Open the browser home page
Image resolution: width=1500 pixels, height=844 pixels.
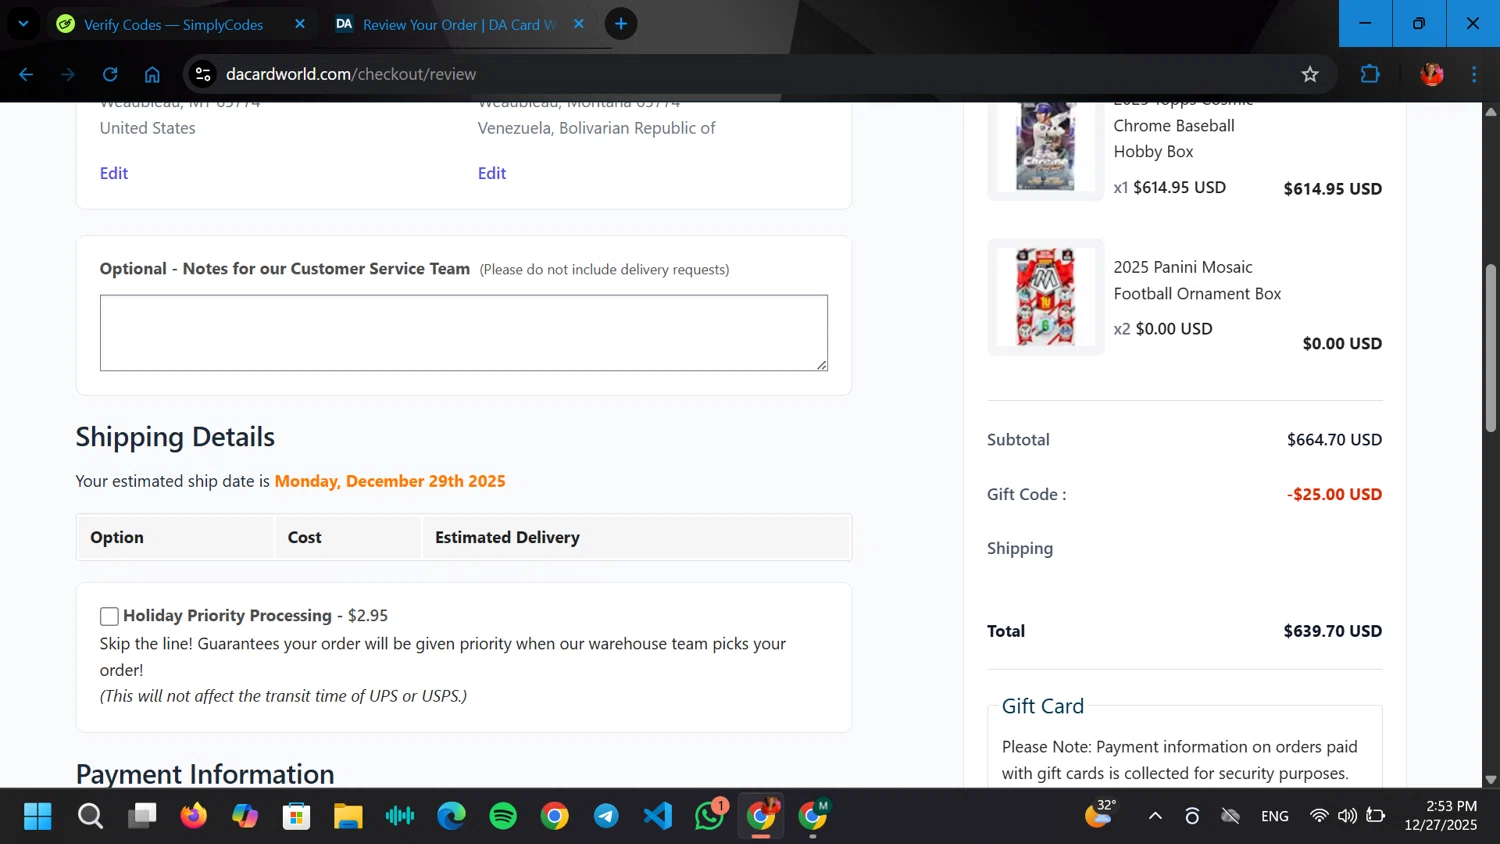[152, 74]
